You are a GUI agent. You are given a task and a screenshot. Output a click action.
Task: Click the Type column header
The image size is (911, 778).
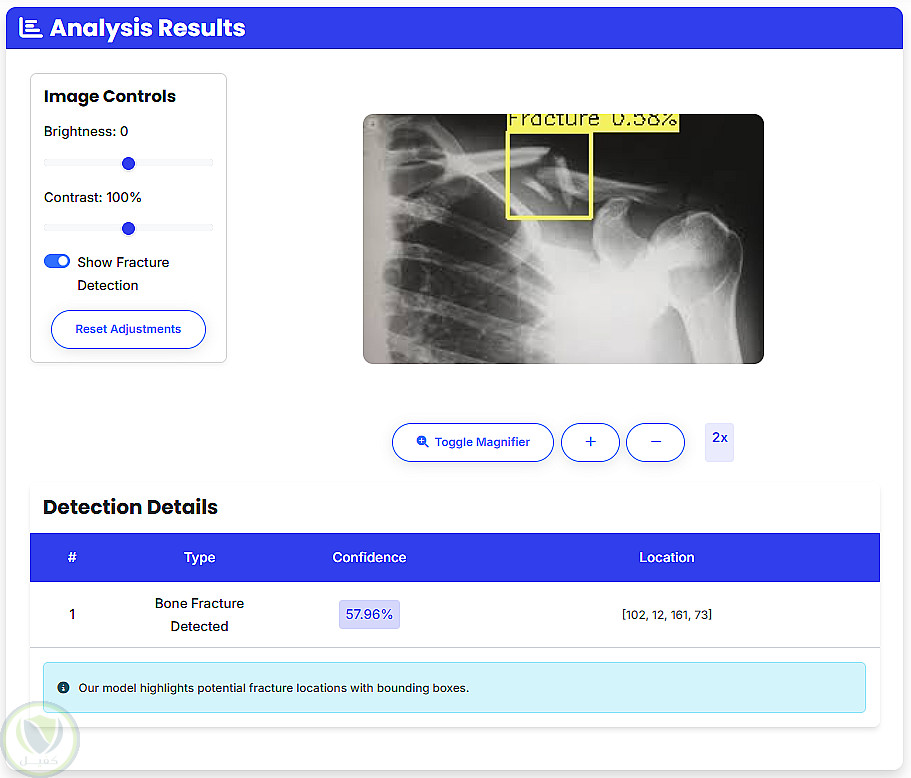click(199, 557)
